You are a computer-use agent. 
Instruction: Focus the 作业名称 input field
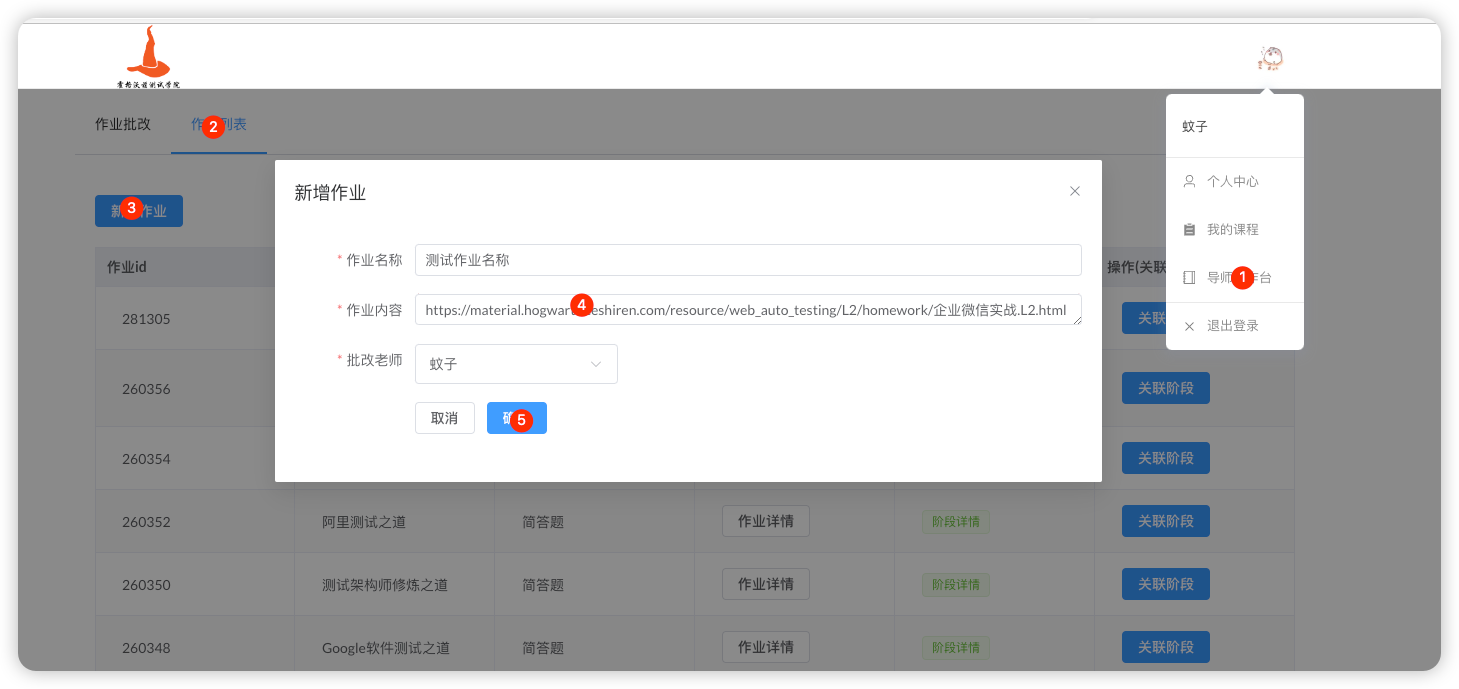tap(747, 260)
